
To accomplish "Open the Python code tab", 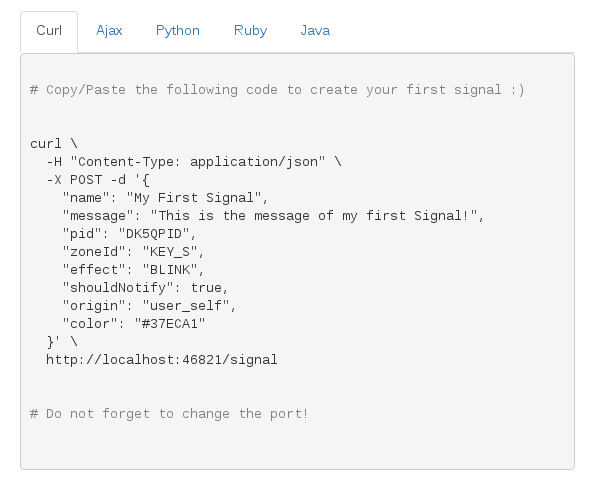I will (x=178, y=31).
